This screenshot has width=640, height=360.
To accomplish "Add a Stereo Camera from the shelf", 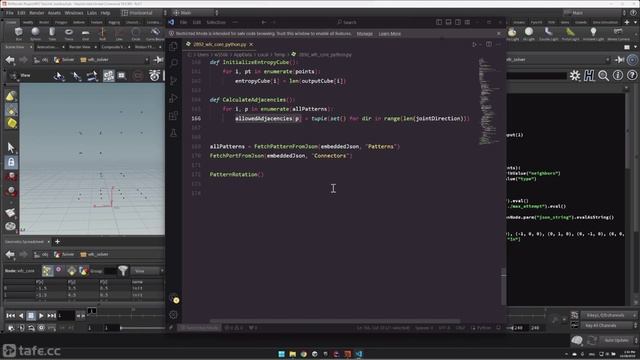I will (x=618, y=34).
